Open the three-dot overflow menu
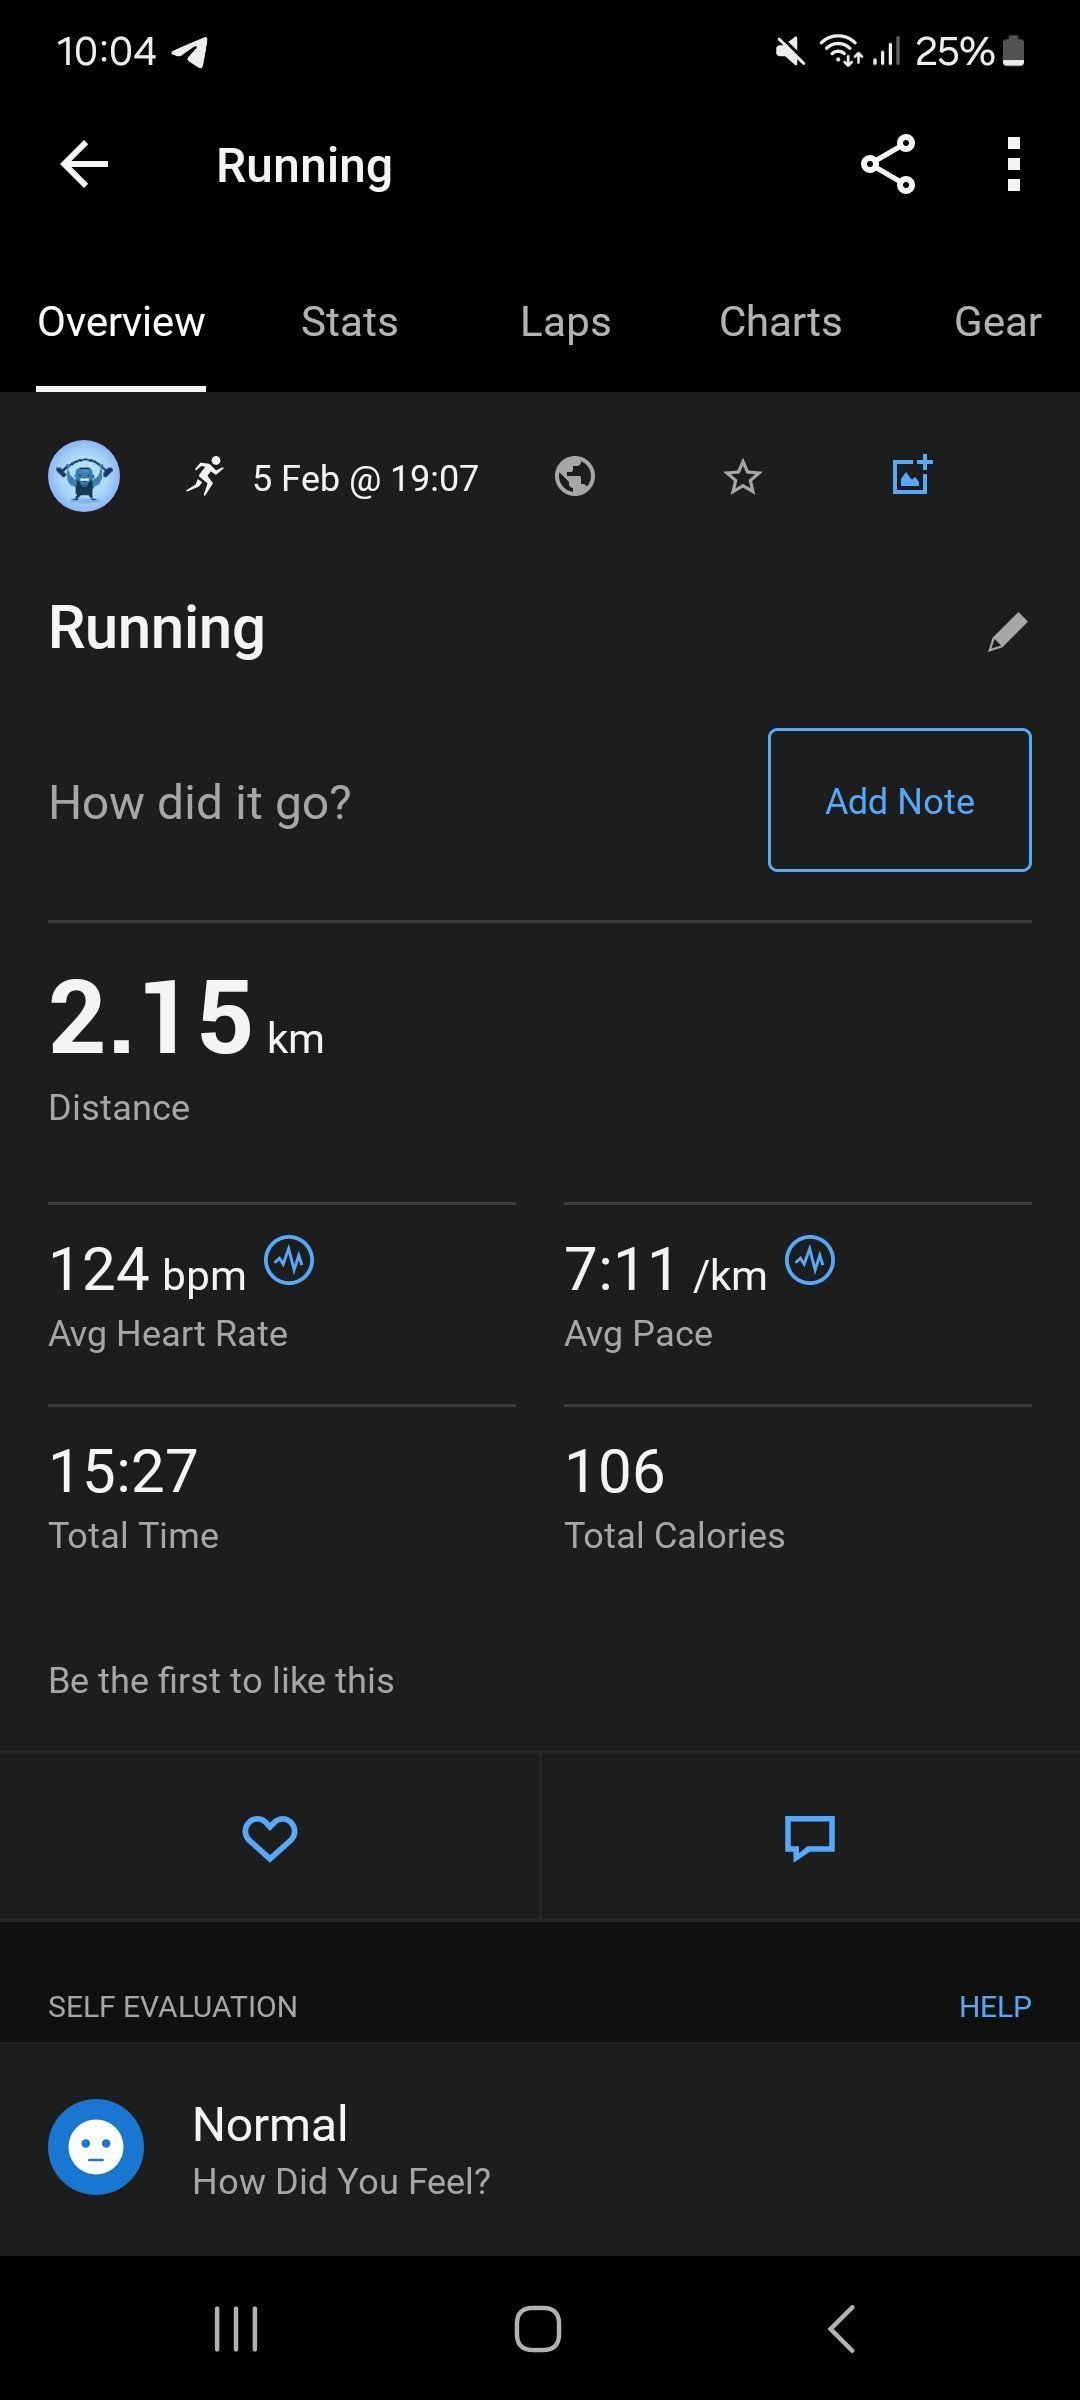Viewport: 1080px width, 2400px height. [1014, 164]
